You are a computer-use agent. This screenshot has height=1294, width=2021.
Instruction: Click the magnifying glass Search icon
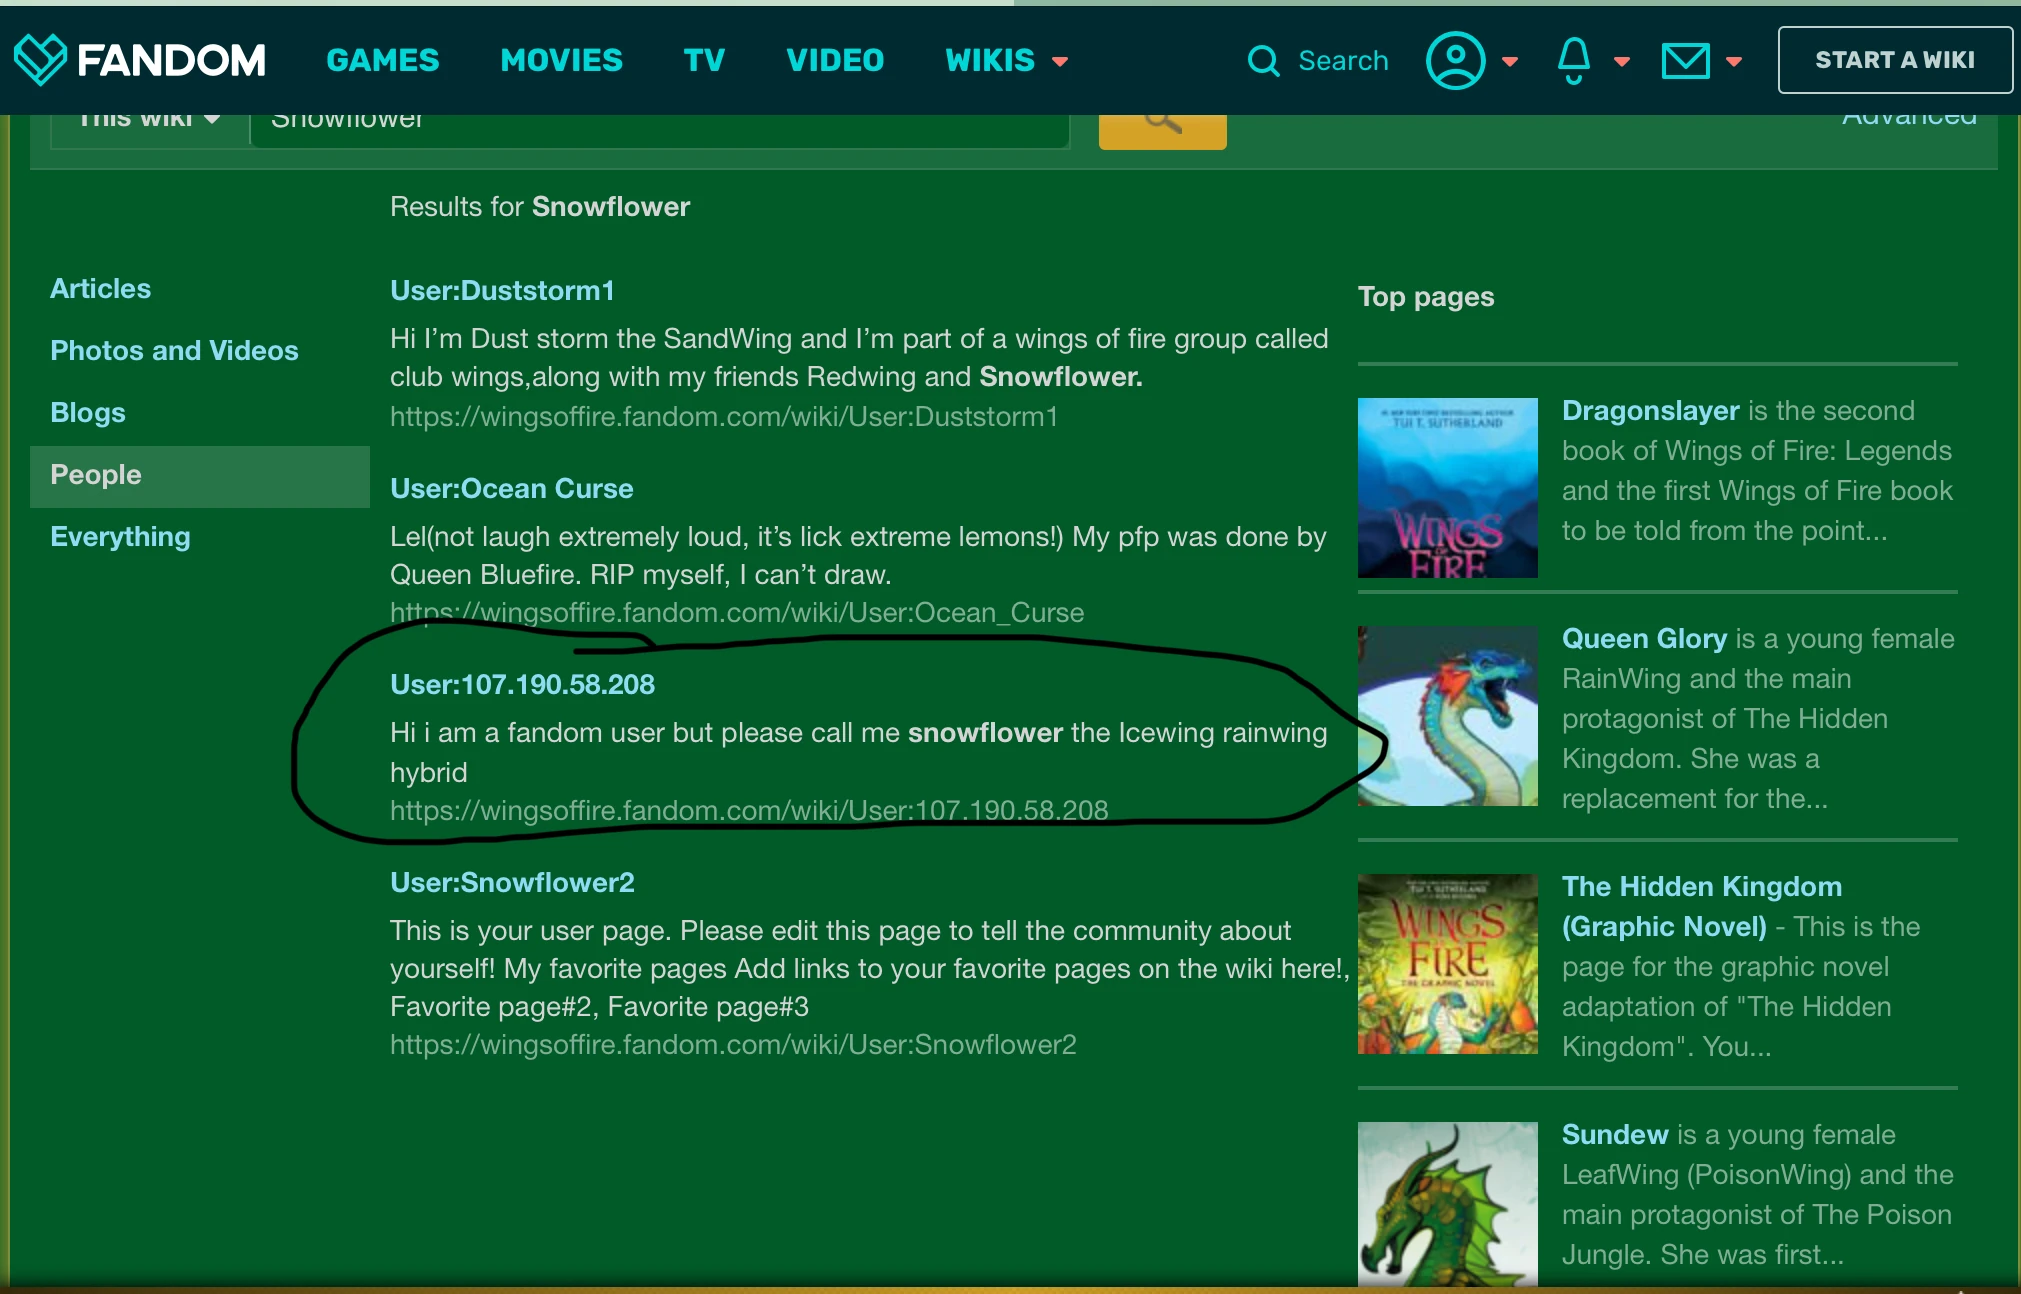click(1264, 61)
